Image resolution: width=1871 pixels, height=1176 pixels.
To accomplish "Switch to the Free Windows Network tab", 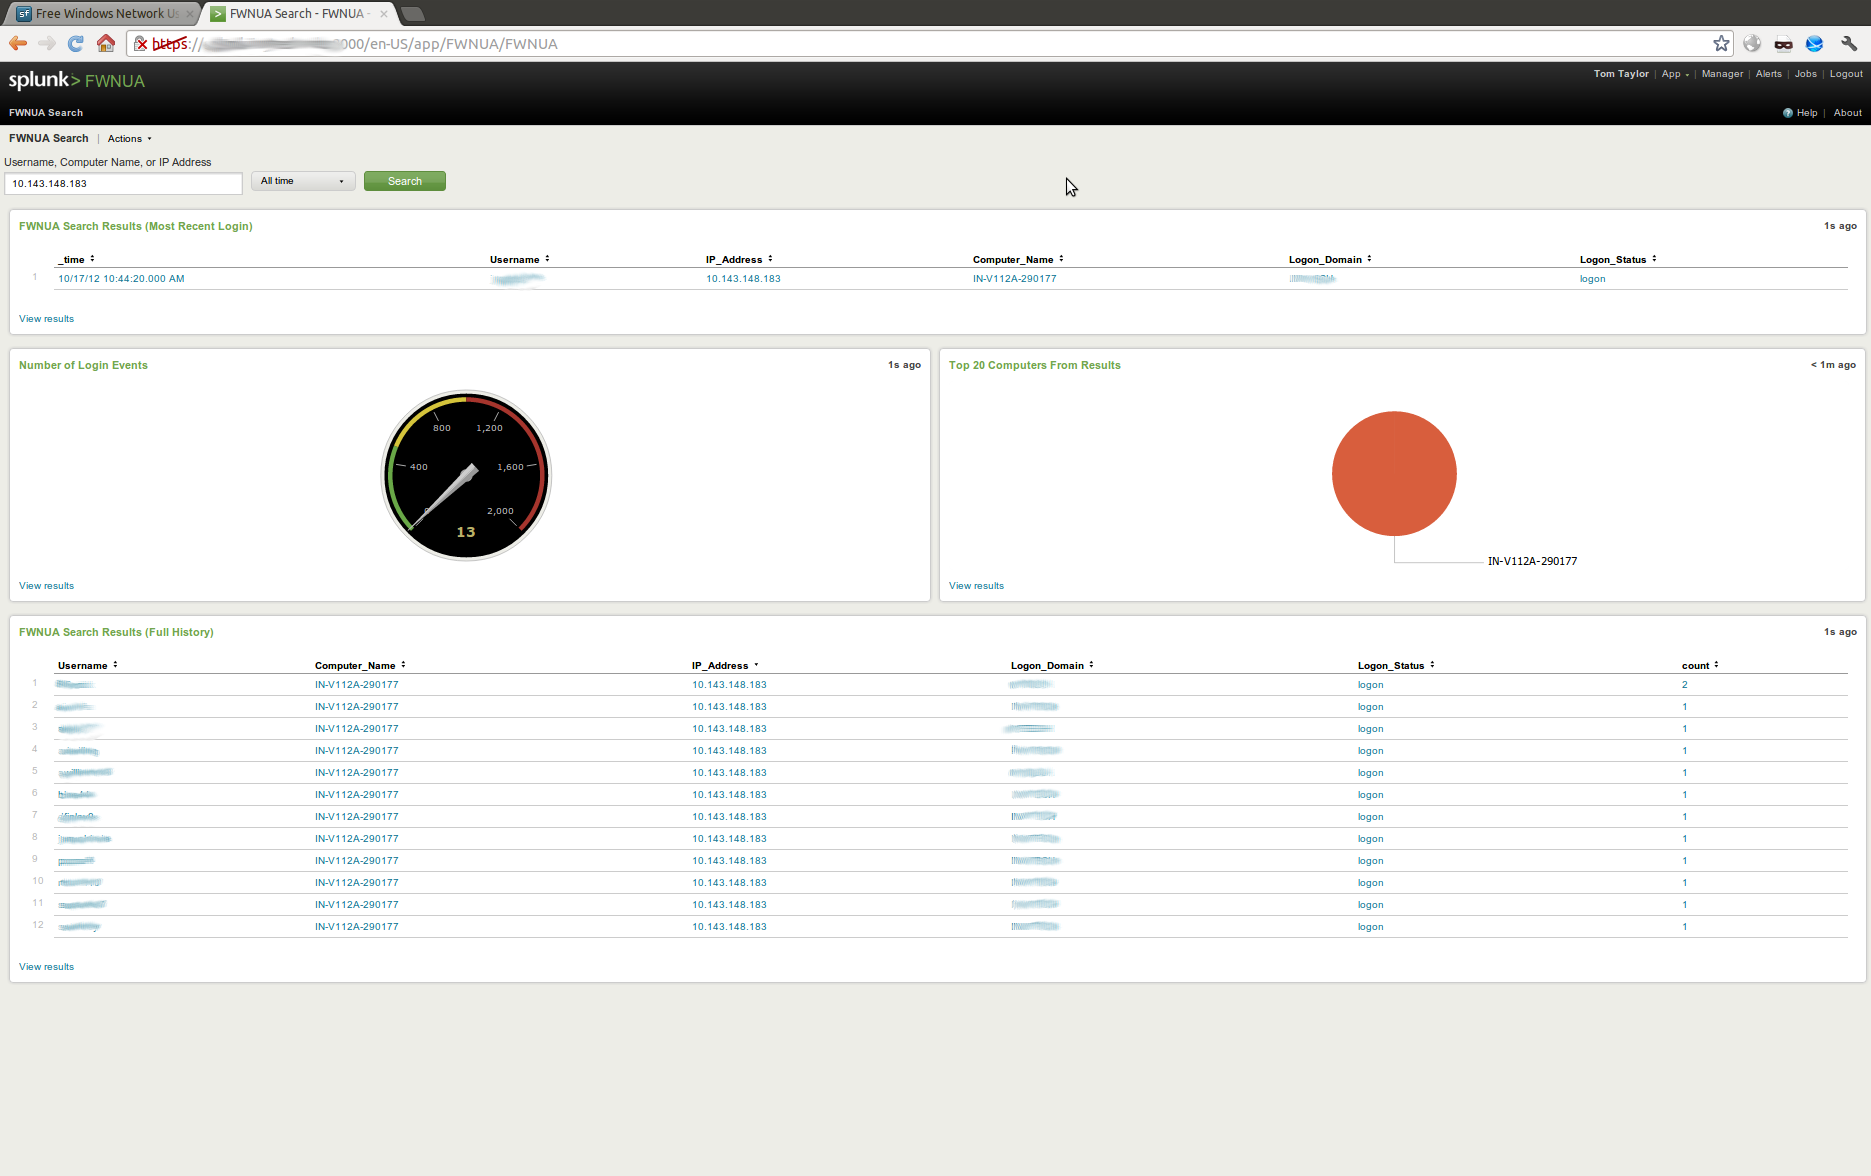I will [100, 13].
